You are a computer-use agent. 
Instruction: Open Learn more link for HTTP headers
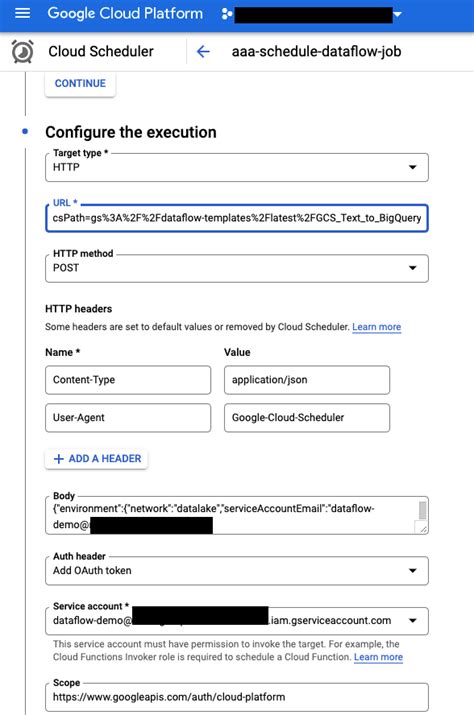click(376, 327)
